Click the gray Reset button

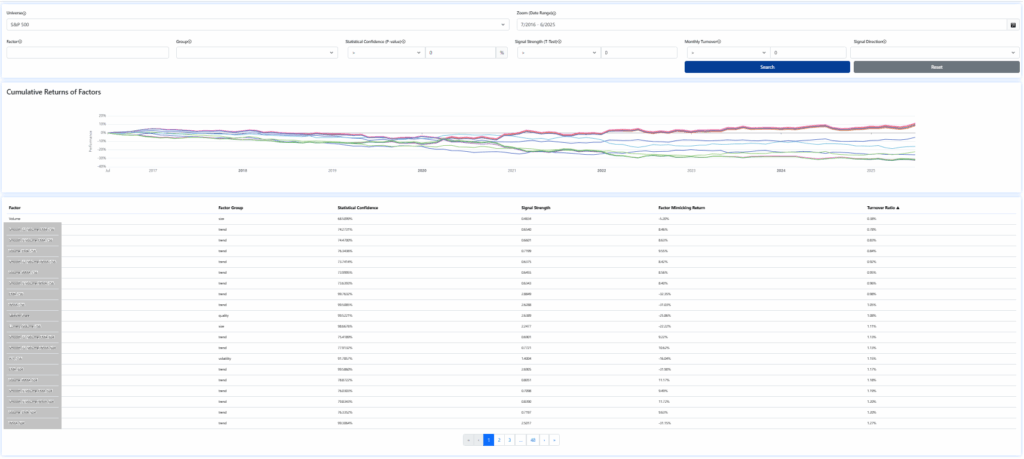click(935, 67)
